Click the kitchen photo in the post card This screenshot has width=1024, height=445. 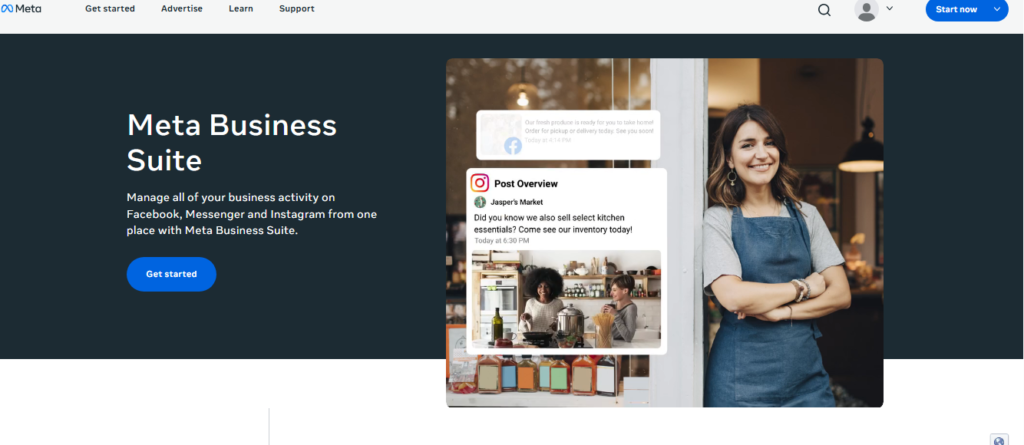(566, 299)
